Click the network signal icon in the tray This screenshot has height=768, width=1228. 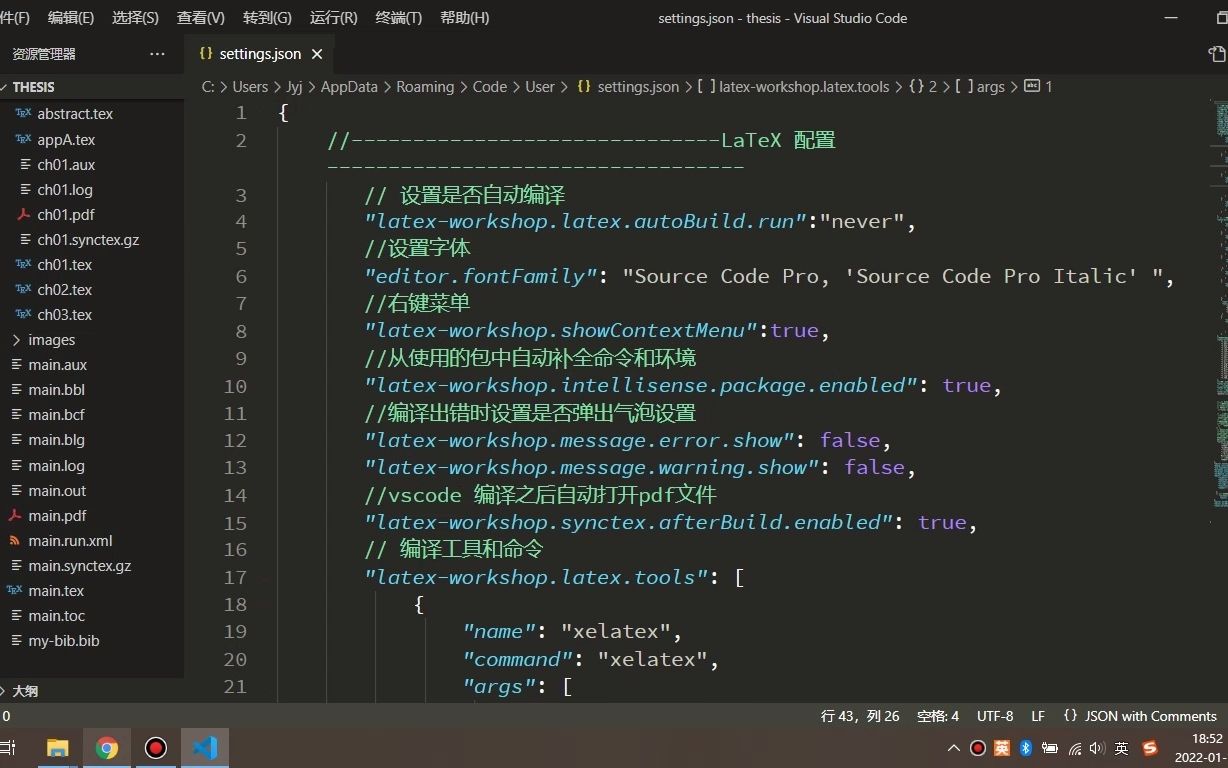point(1074,748)
